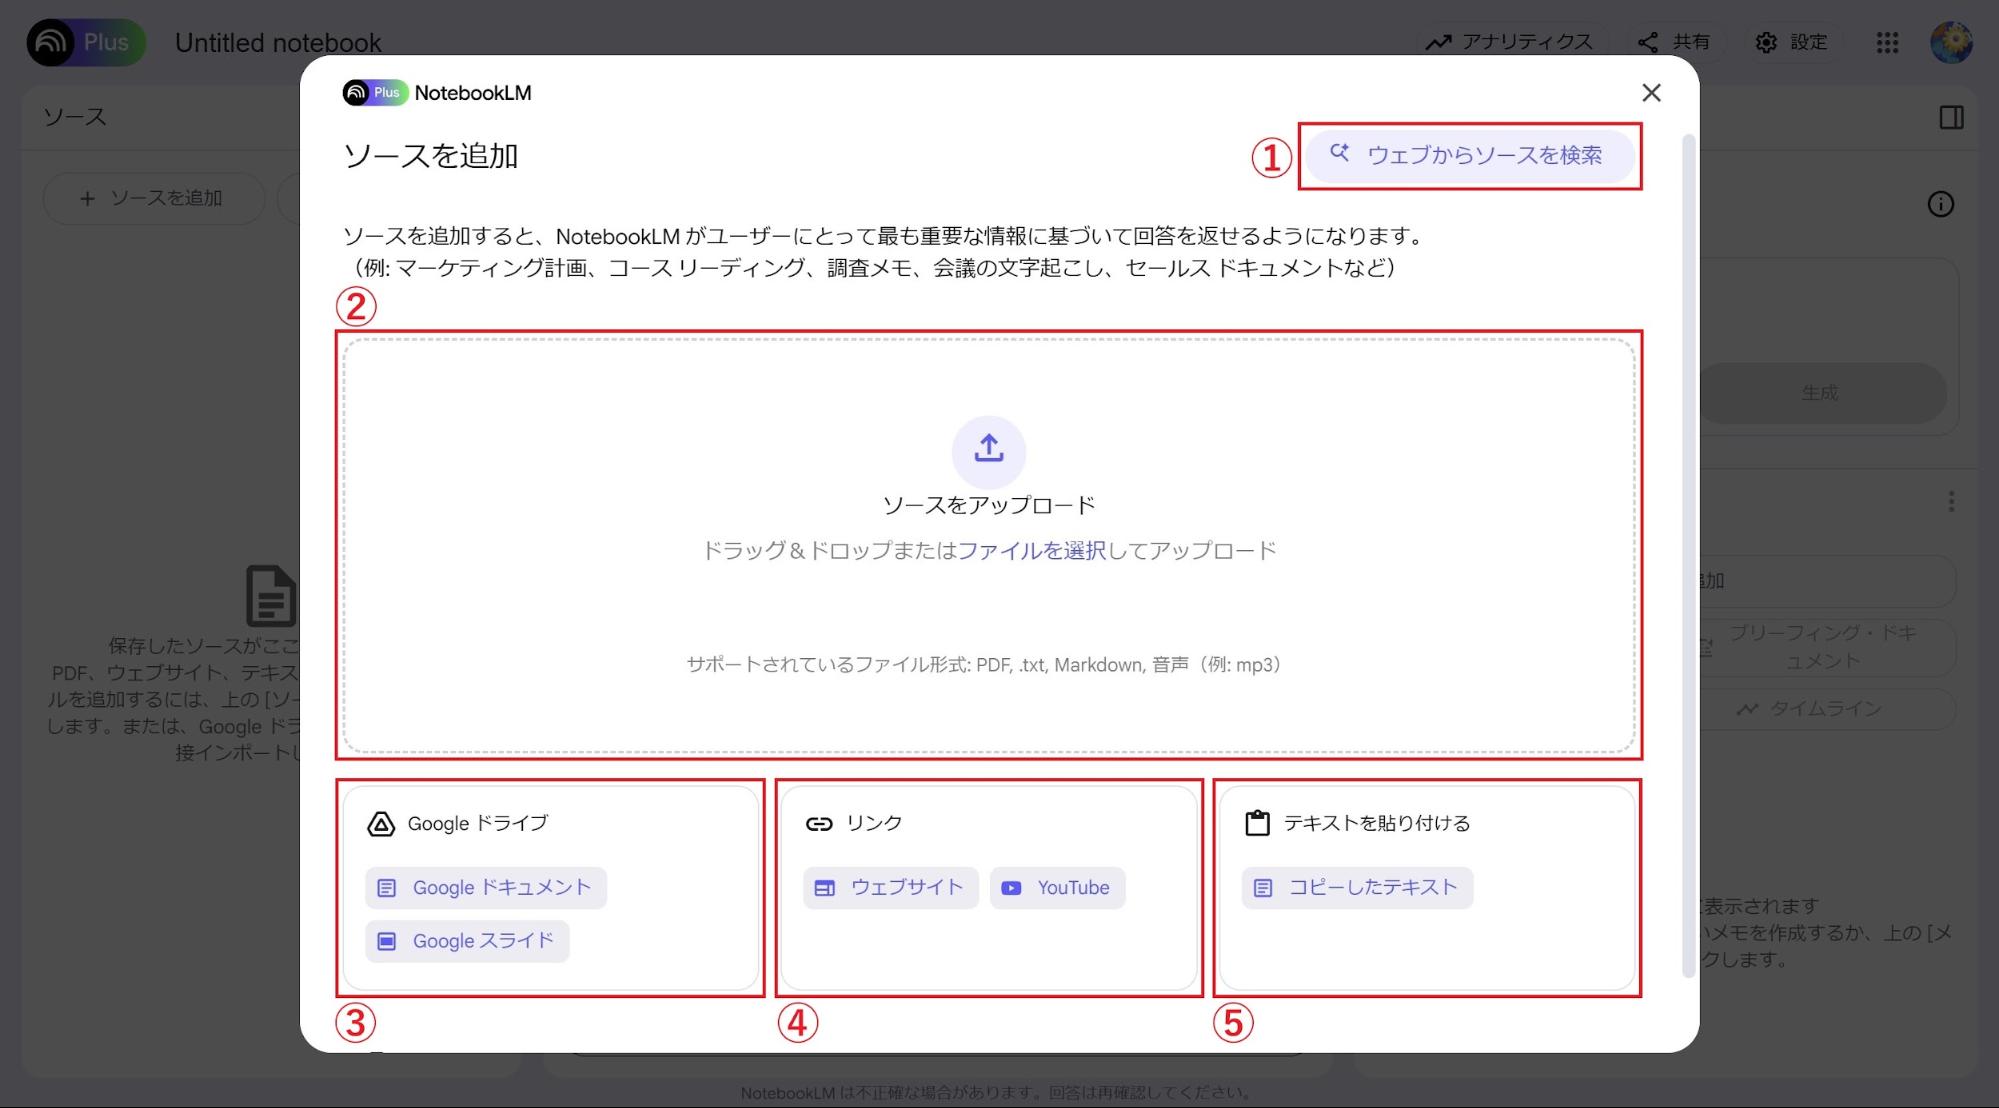Click the タイムライン button in background

[x=1828, y=709]
